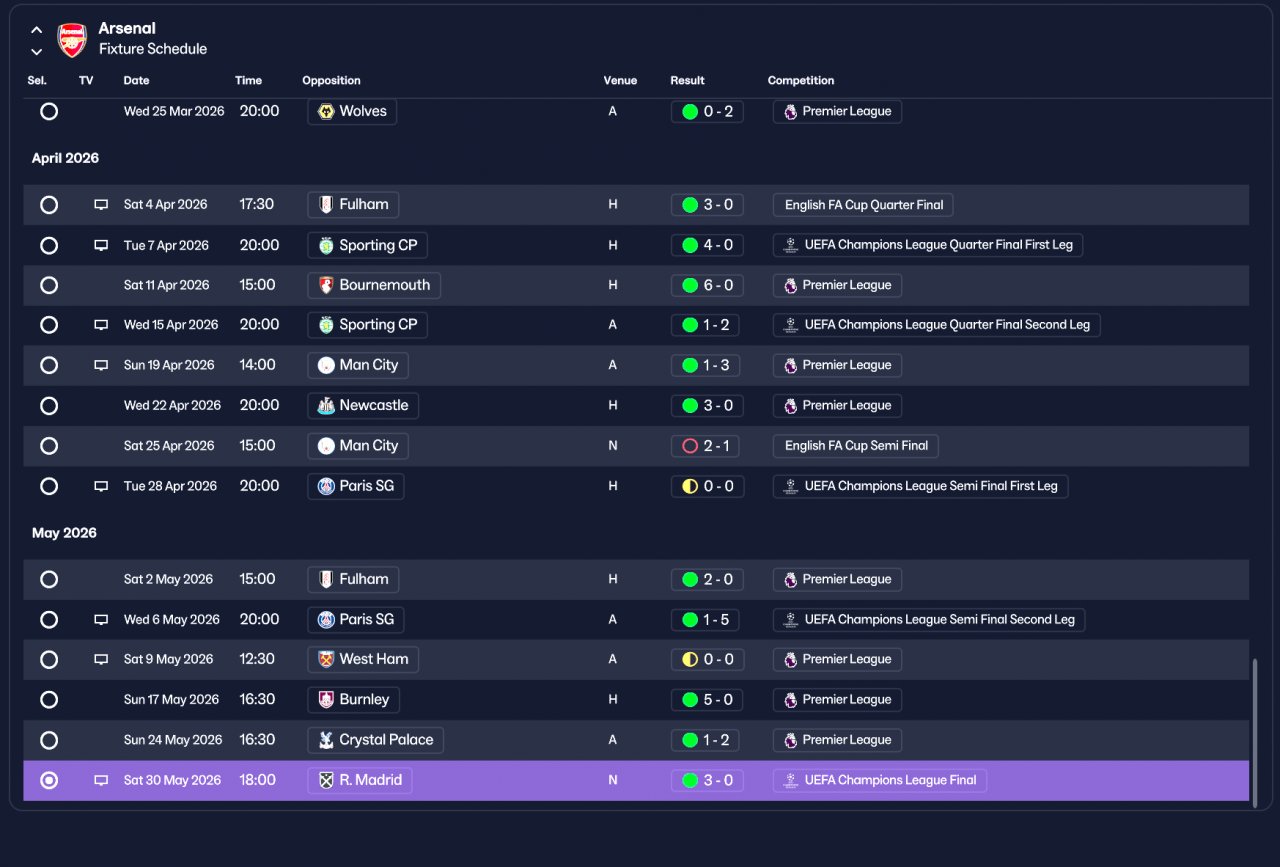Click the Venue column header
The width and height of the screenshot is (1280, 867).
[620, 81]
